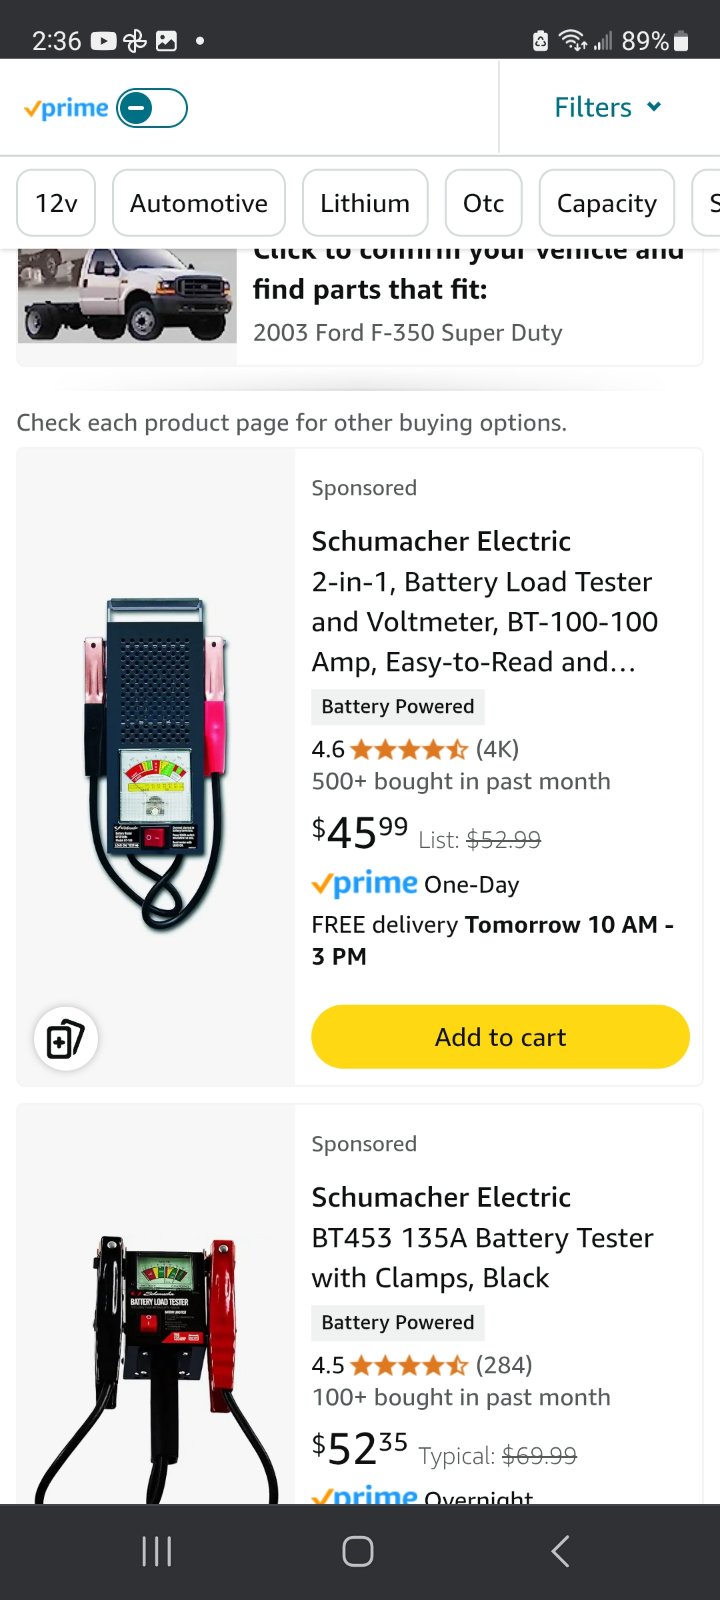This screenshot has height=1600, width=720.
Task: Open star ratings for the BT453 tester
Action: [x=409, y=1365]
